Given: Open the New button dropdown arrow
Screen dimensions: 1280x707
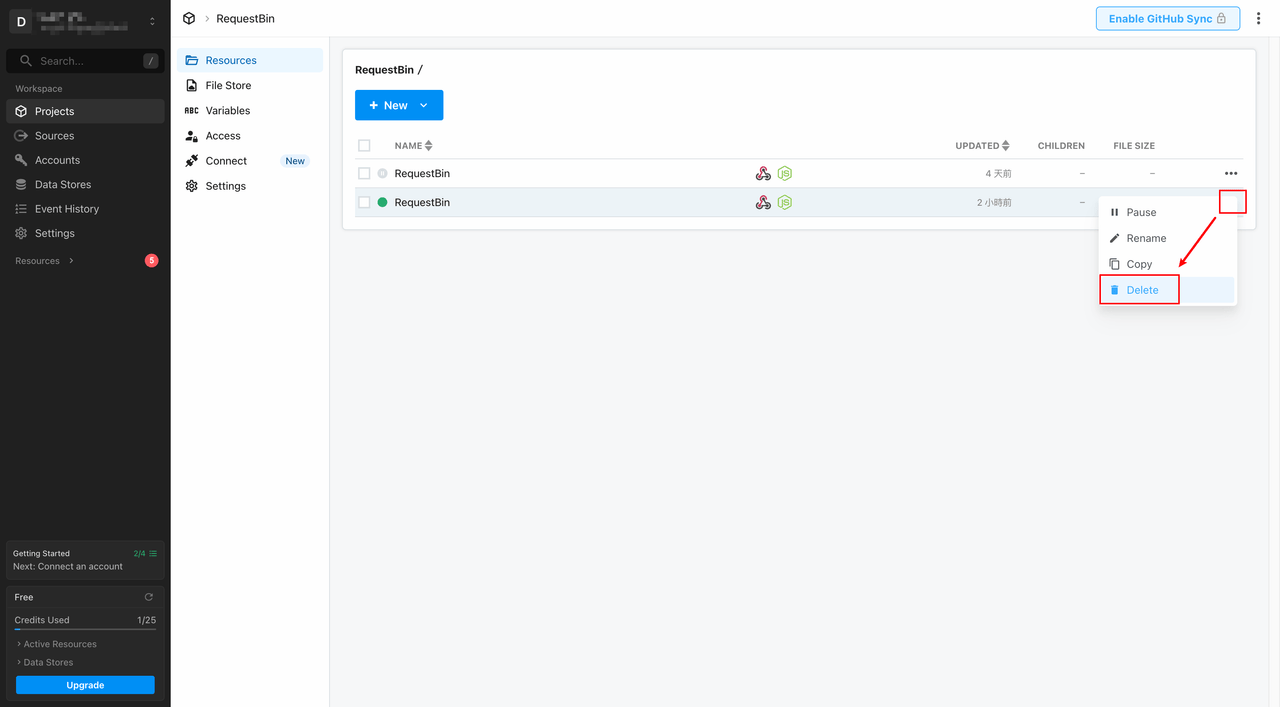Looking at the screenshot, I should pos(424,105).
